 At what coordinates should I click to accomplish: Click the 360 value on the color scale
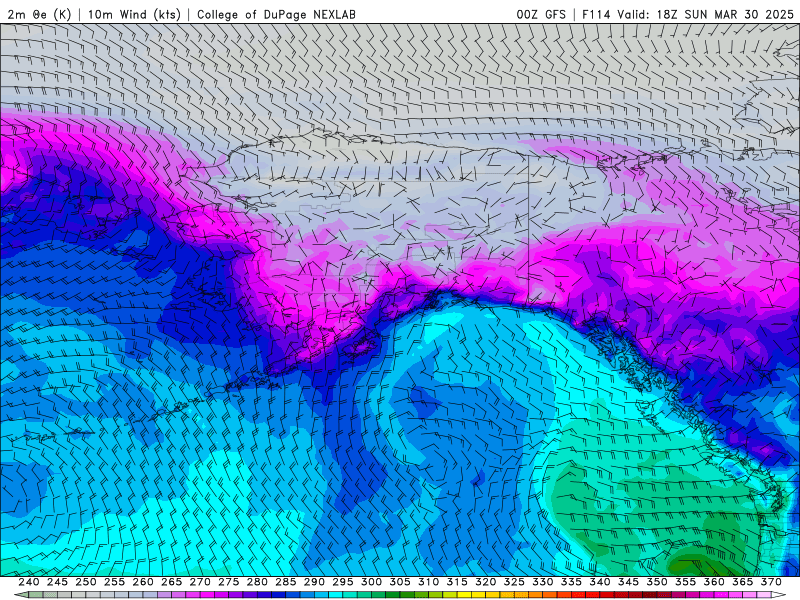coord(714,582)
